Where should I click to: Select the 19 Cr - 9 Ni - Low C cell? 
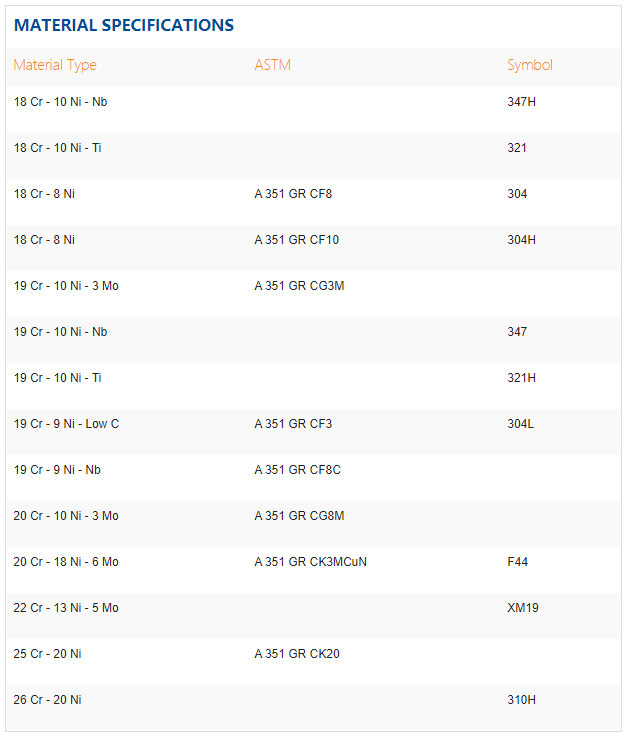[66, 424]
